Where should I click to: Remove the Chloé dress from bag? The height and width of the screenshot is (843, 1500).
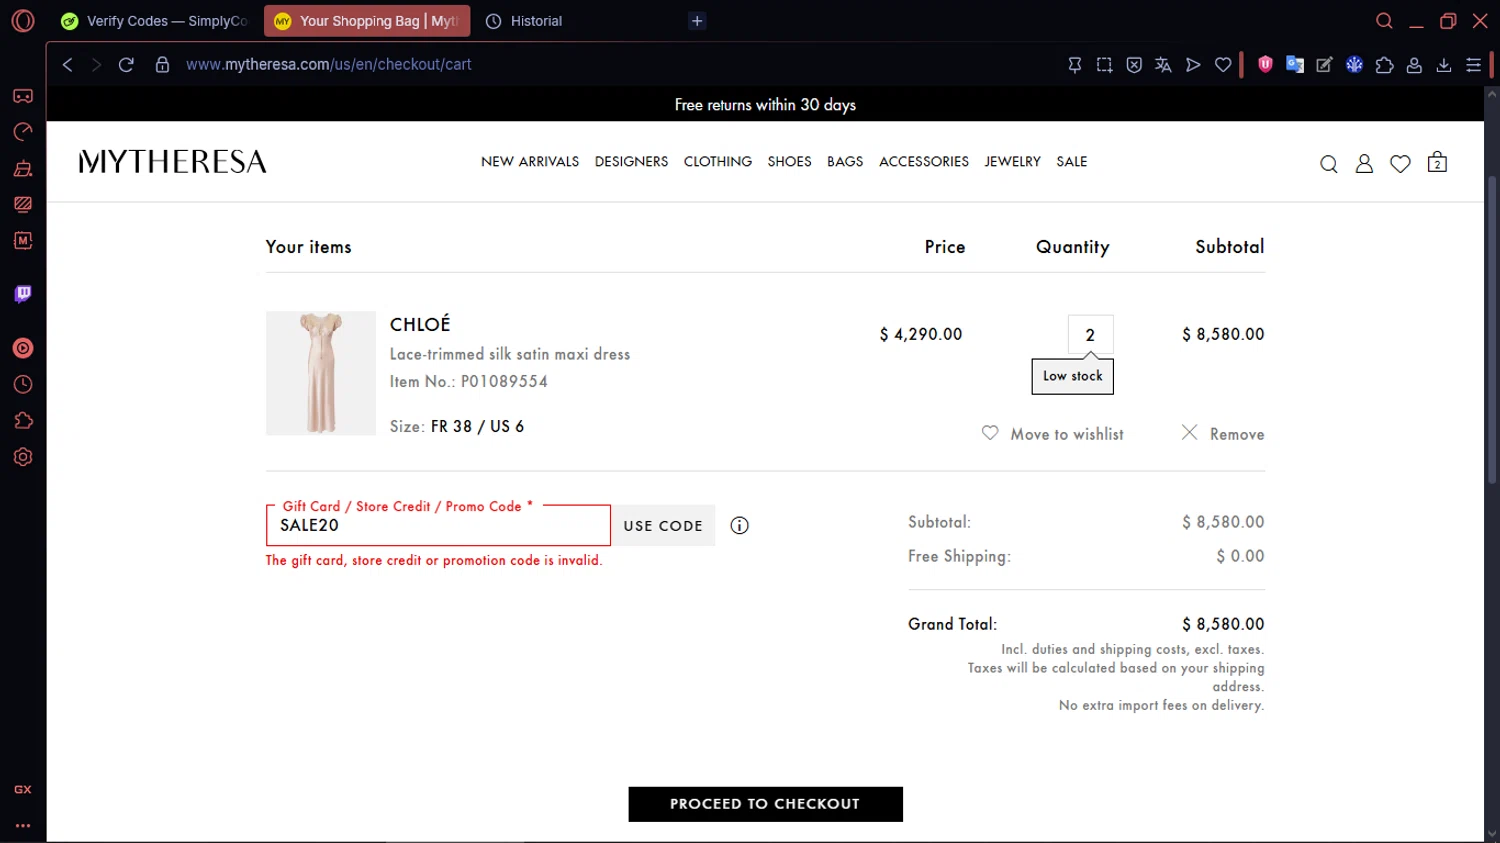pyautogui.click(x=1222, y=434)
